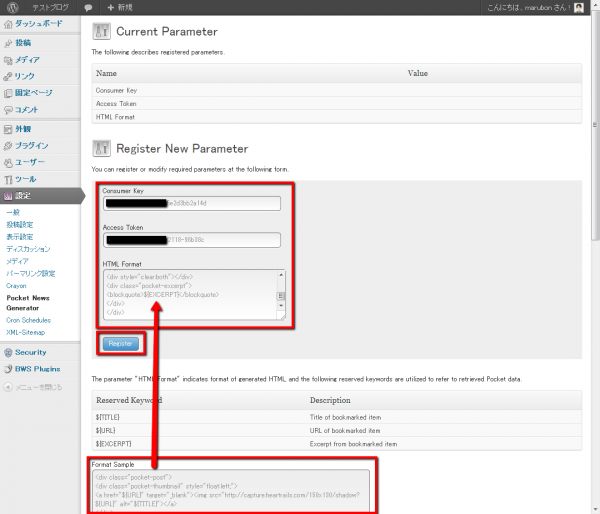Image resolution: width=600 pixels, height=514 pixels.
Task: Open the Crayon settings link
Action: 16,286
